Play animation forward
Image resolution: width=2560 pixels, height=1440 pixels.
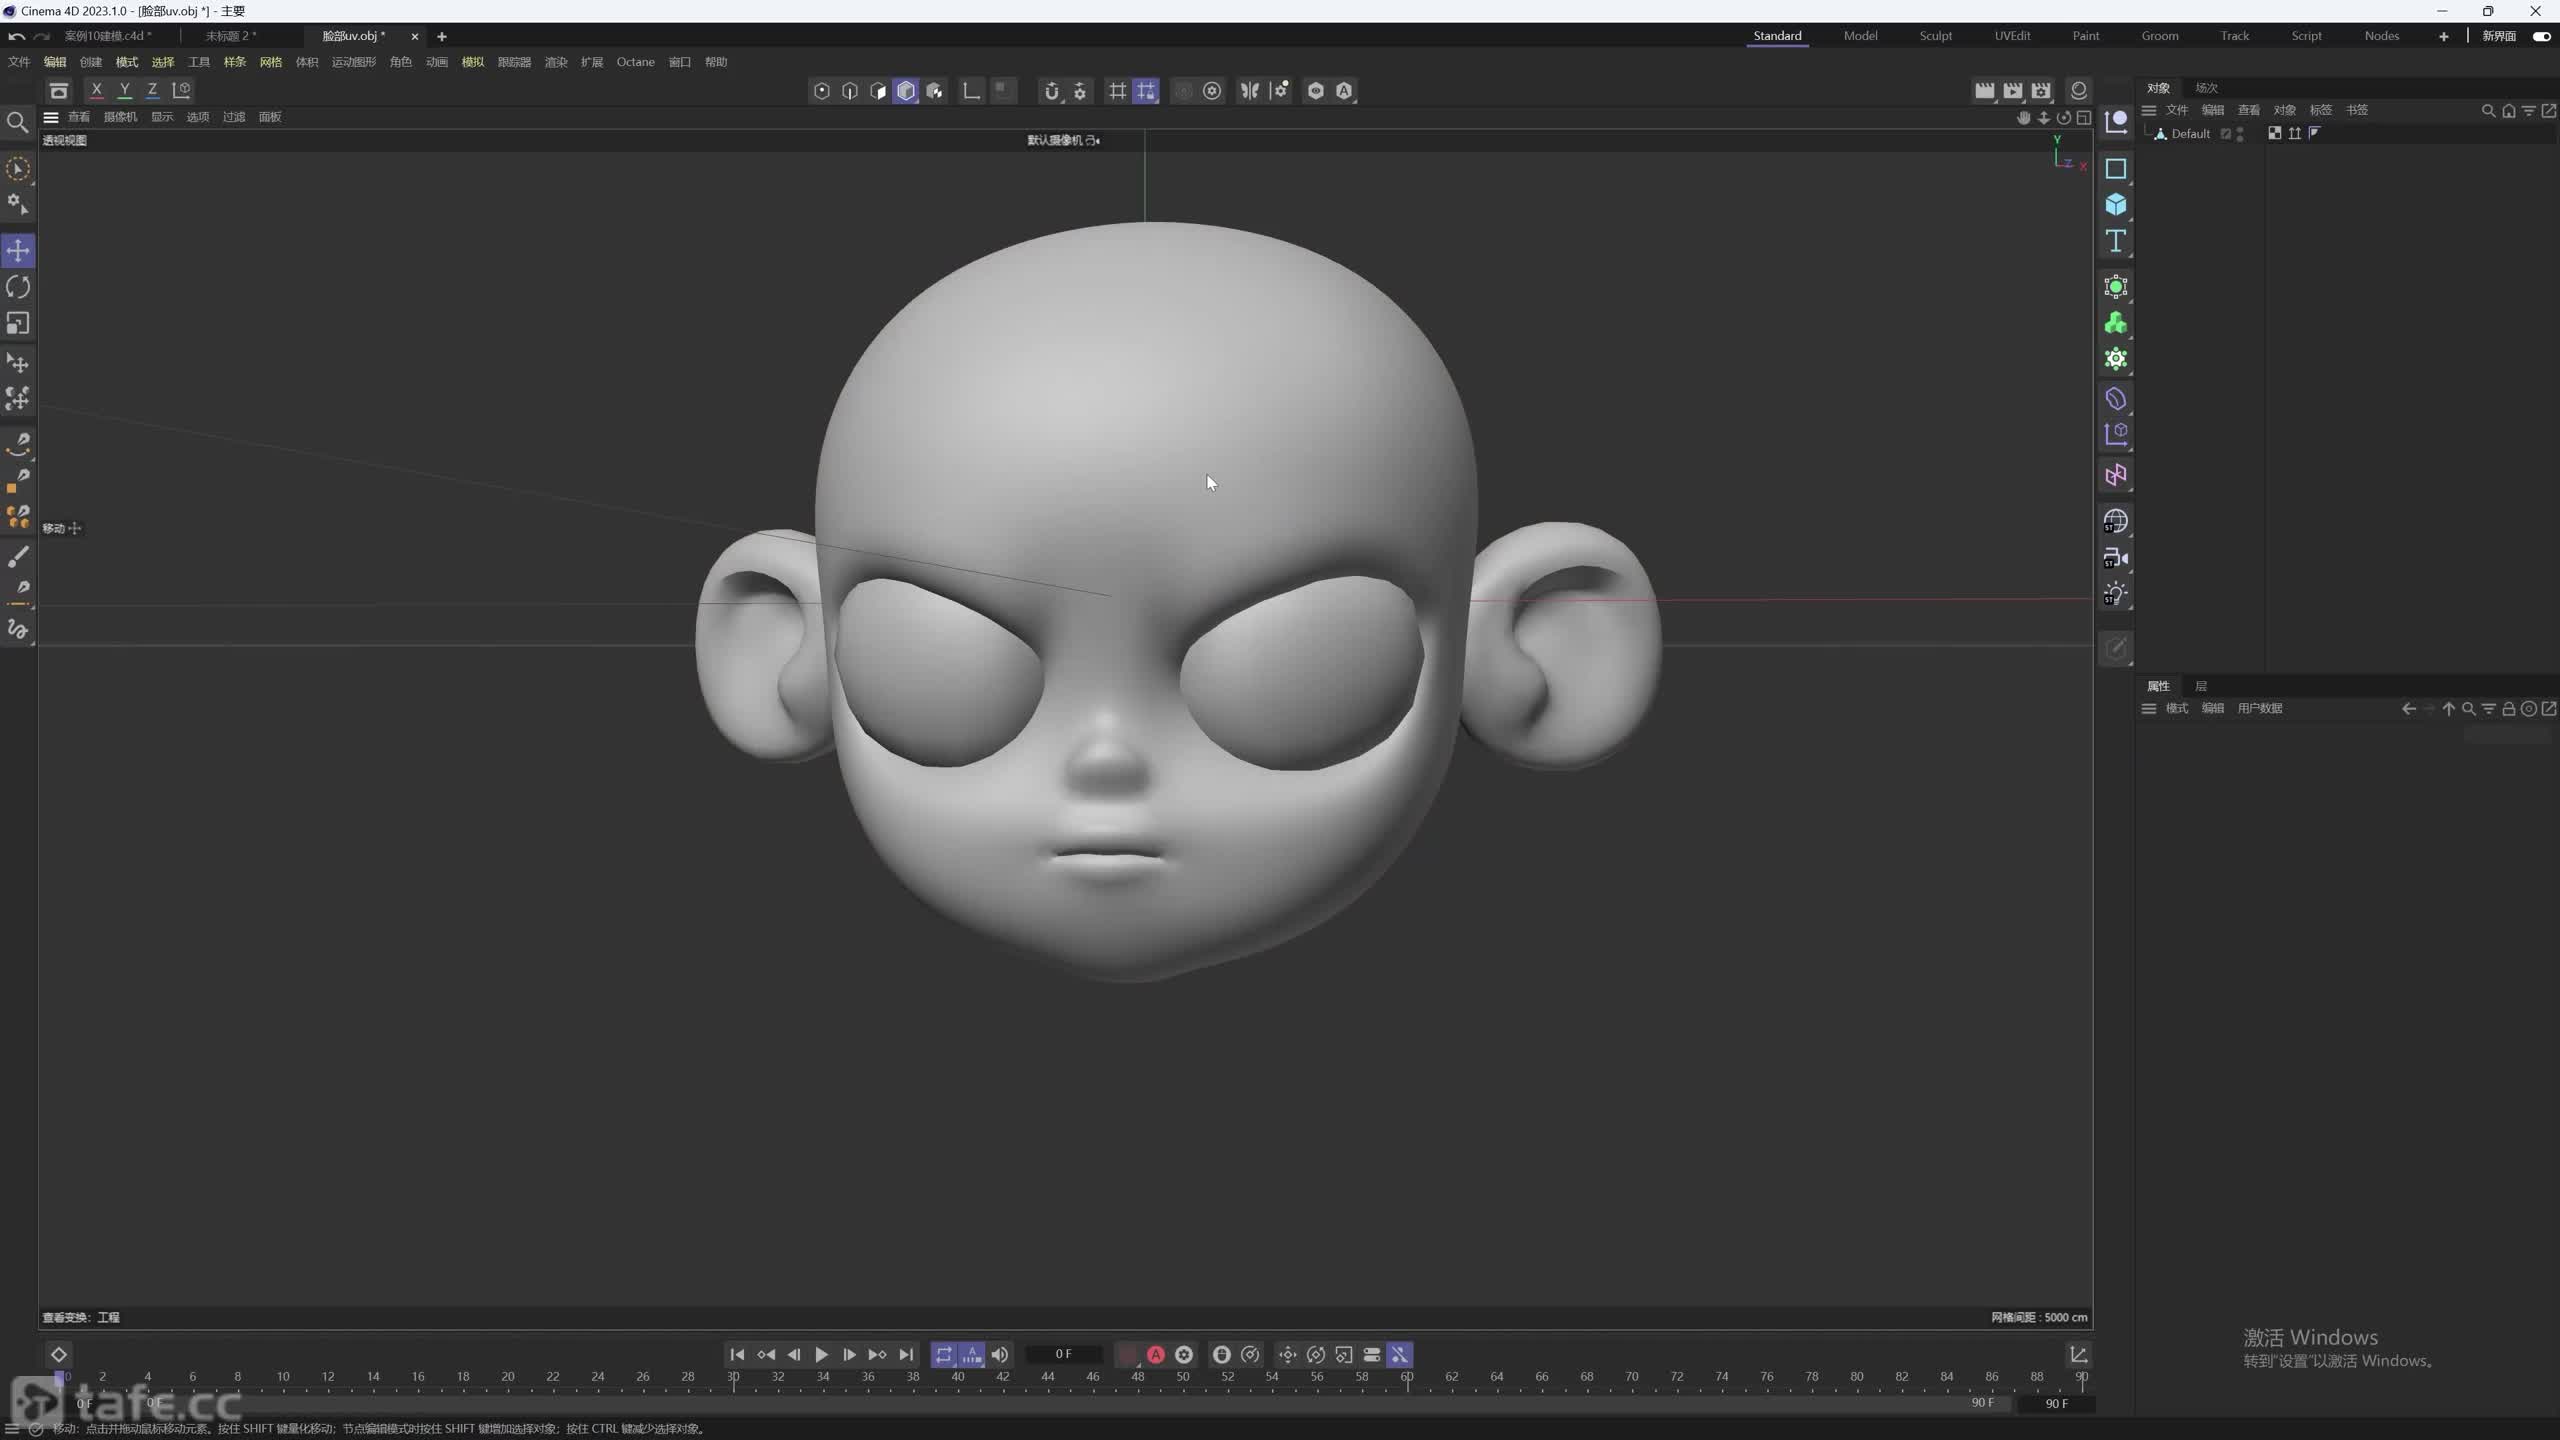(821, 1354)
